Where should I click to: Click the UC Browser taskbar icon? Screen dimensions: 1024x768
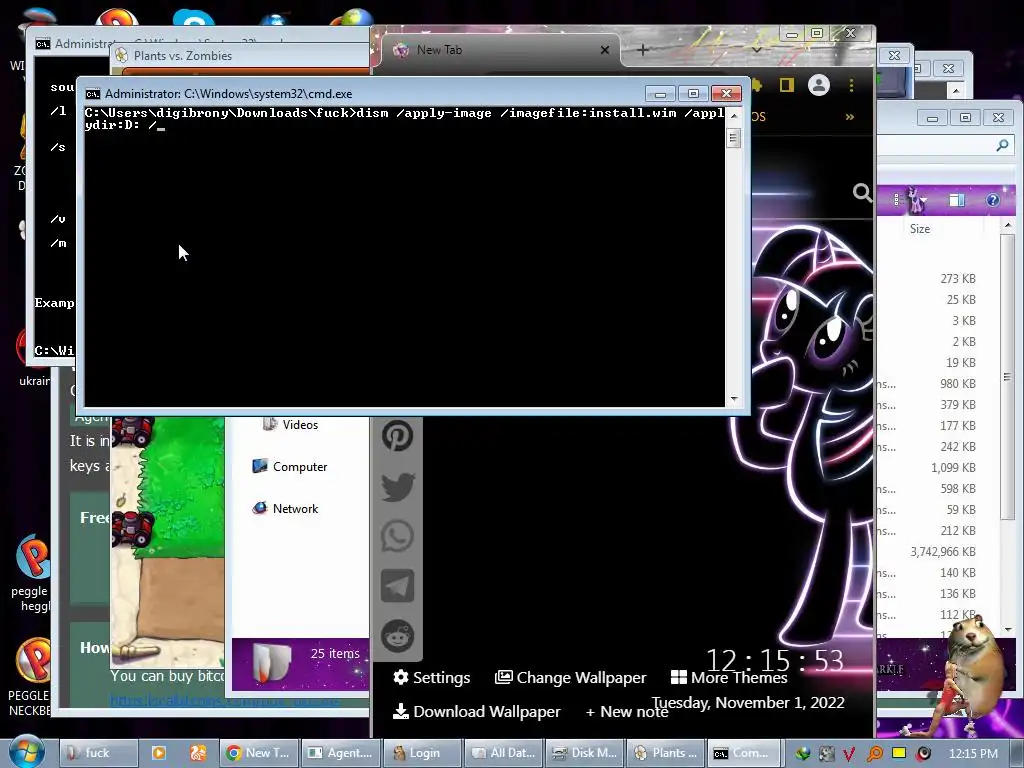(x=198, y=753)
